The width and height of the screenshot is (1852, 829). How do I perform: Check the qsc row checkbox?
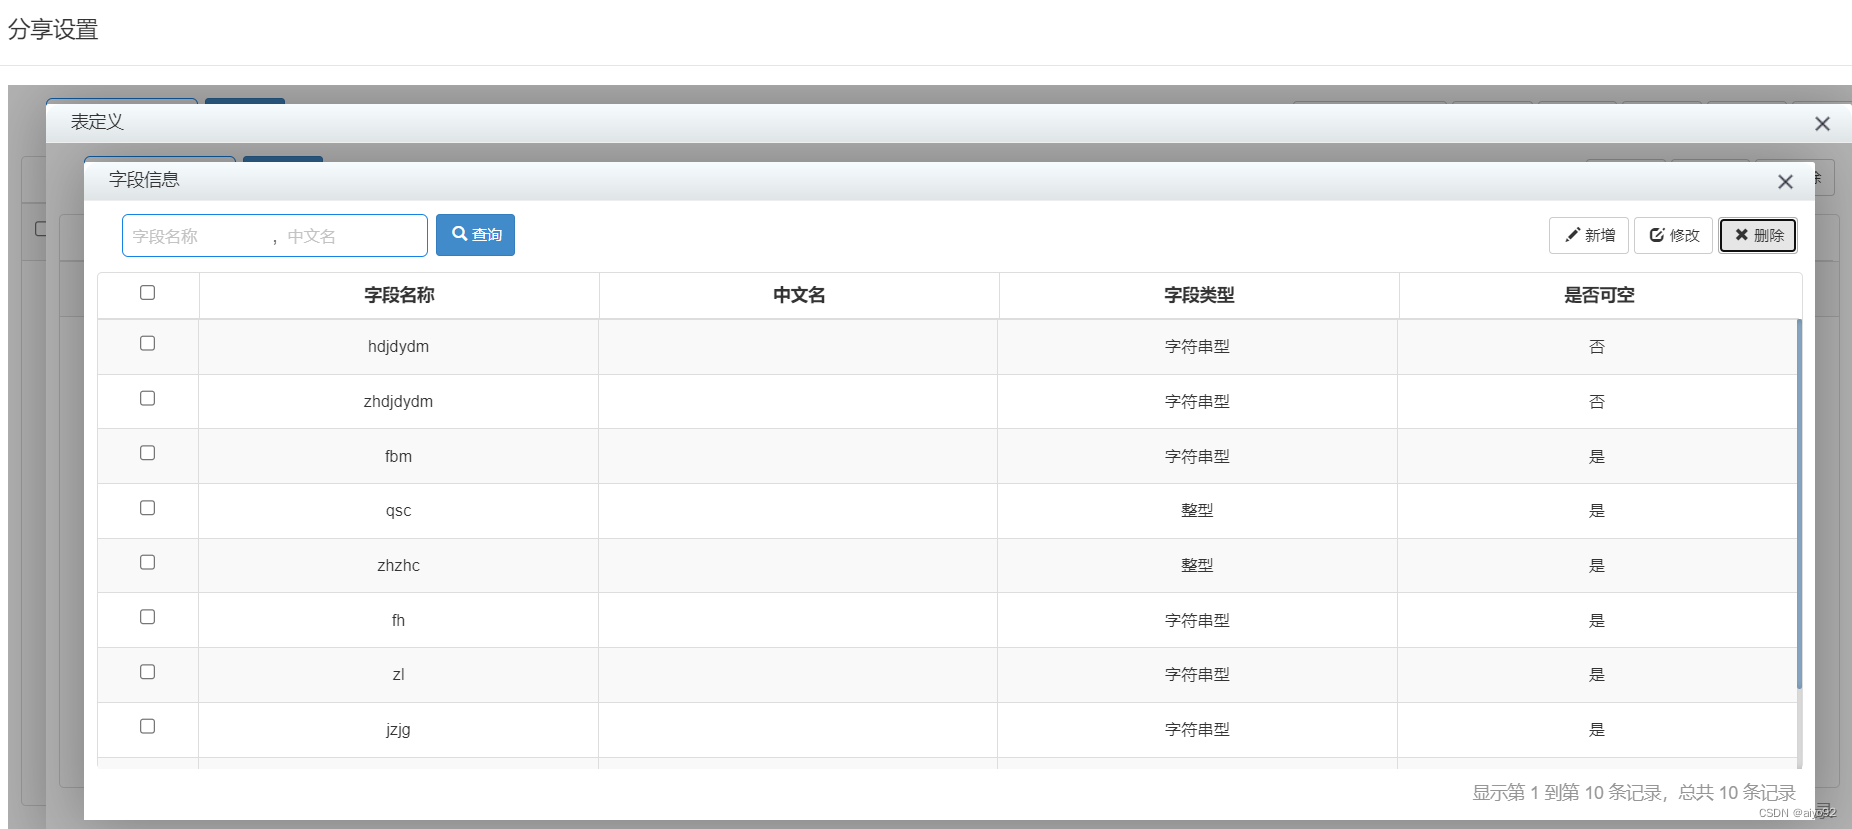[x=147, y=508]
